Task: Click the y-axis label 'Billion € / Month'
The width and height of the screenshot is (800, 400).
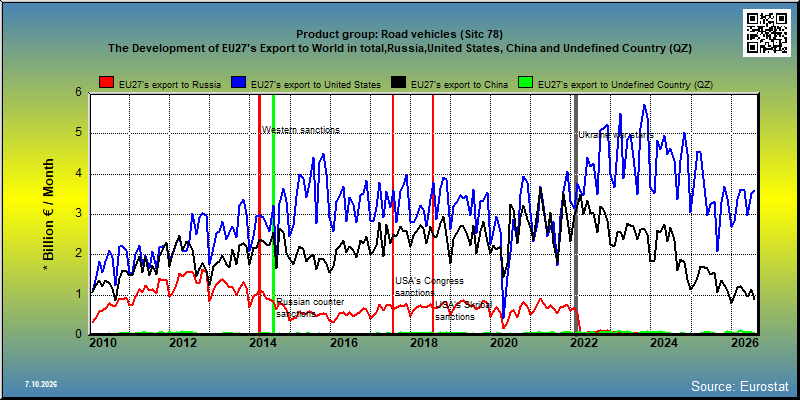Action: click(x=48, y=214)
